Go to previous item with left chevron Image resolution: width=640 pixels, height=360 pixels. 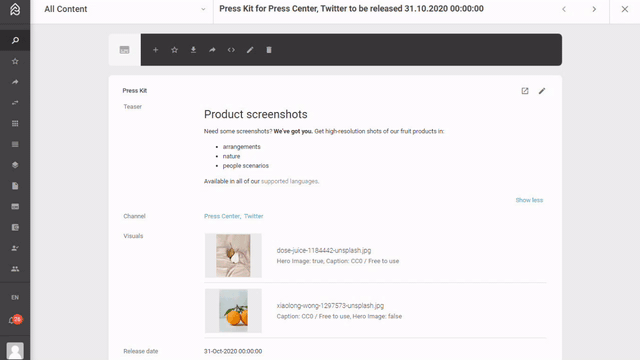(564, 9)
